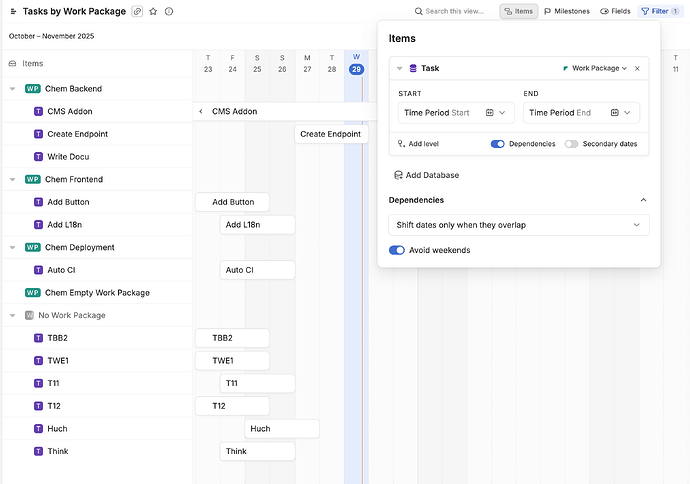Open the Work Package grouping dropdown

coord(595,69)
